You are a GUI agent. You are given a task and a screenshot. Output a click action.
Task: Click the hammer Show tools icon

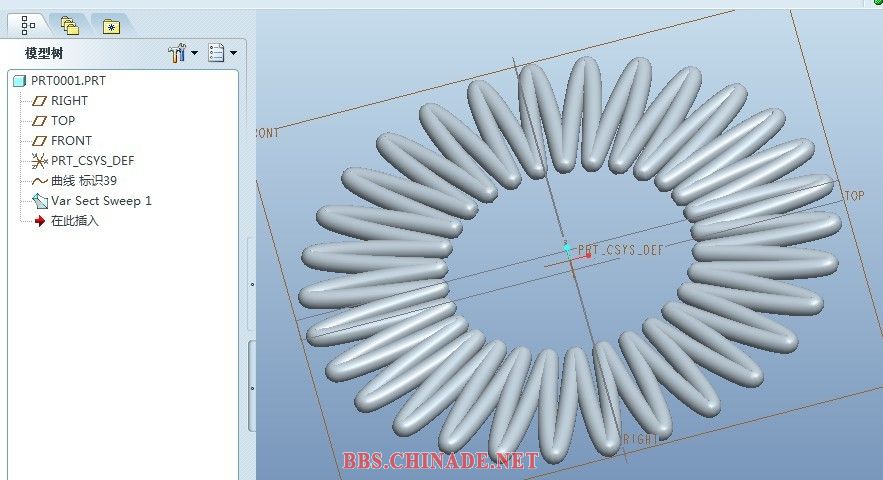[178, 53]
